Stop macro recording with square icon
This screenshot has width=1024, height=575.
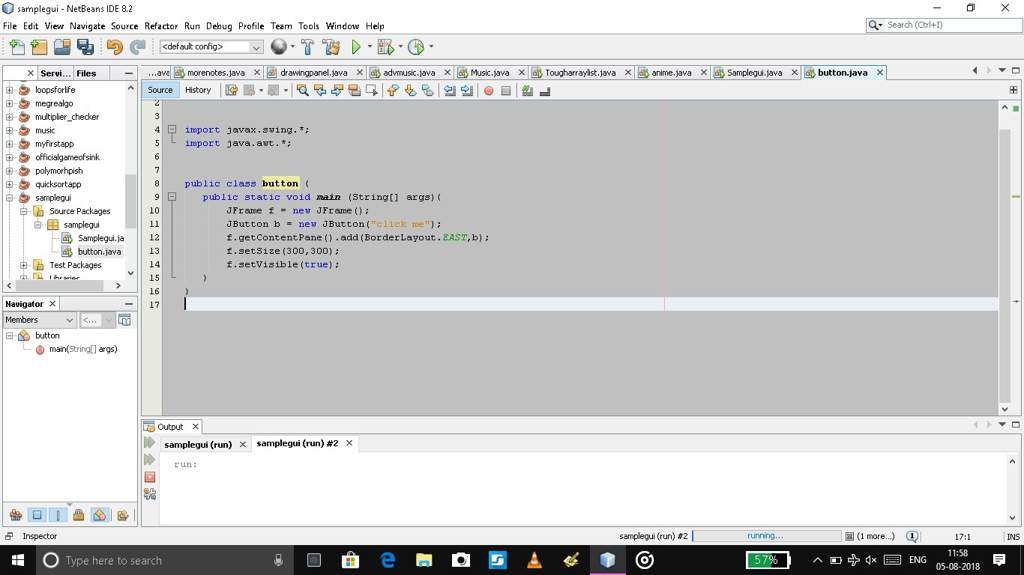coord(505,91)
